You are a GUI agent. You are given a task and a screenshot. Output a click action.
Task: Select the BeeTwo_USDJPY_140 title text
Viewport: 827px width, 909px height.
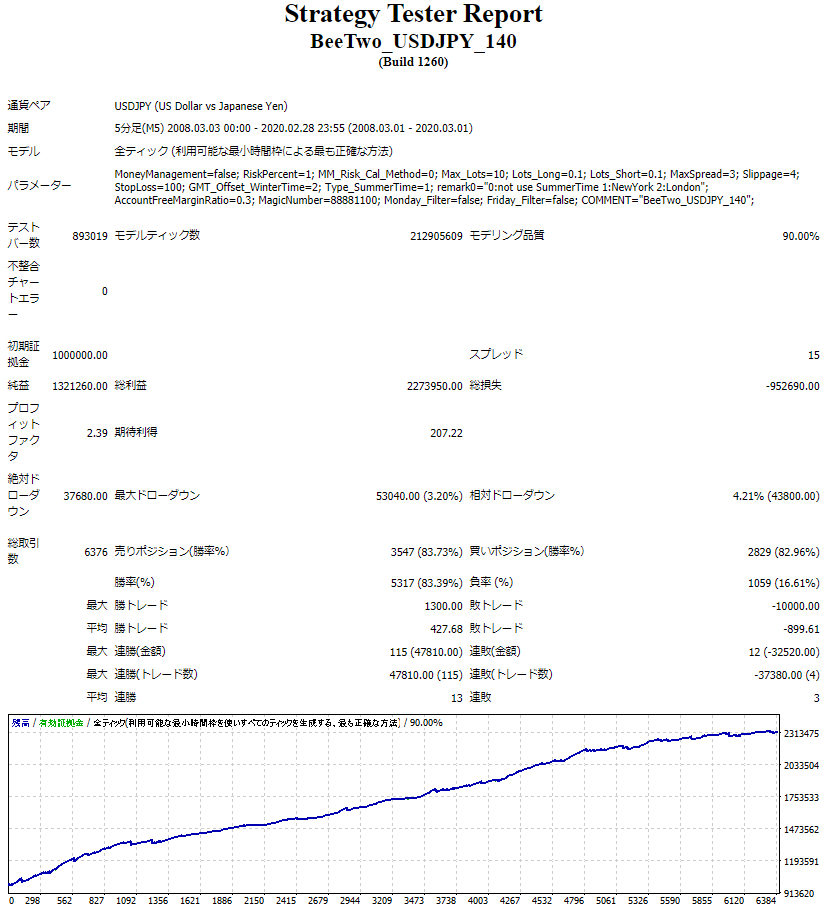(x=413, y=41)
